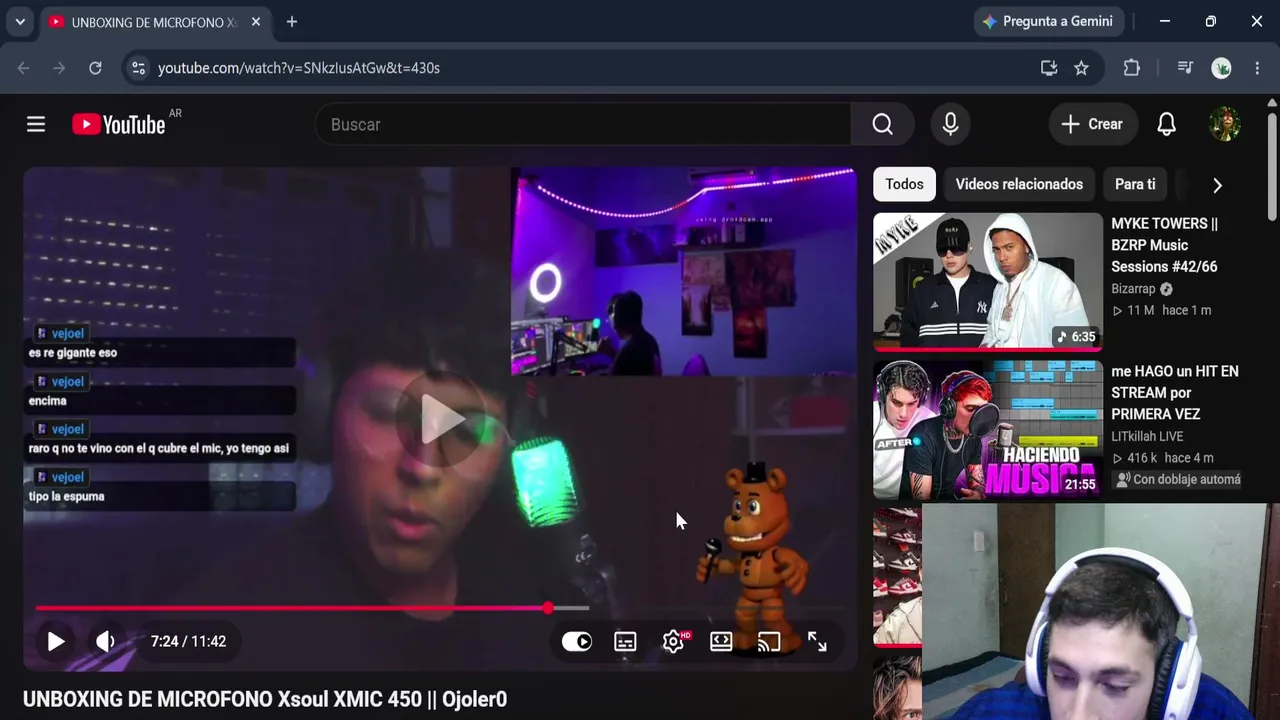Go to YouTube home via logo

[119, 124]
